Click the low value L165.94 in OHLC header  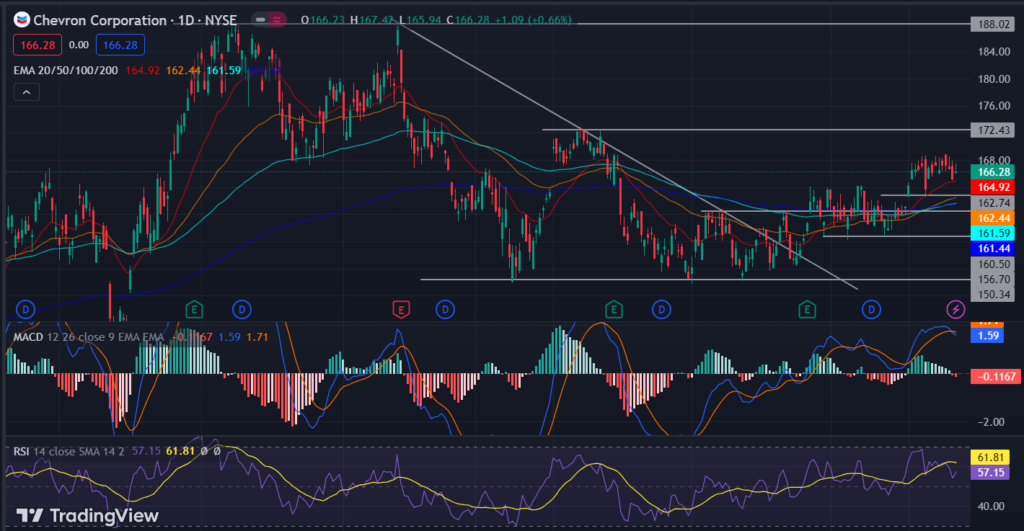pos(420,20)
